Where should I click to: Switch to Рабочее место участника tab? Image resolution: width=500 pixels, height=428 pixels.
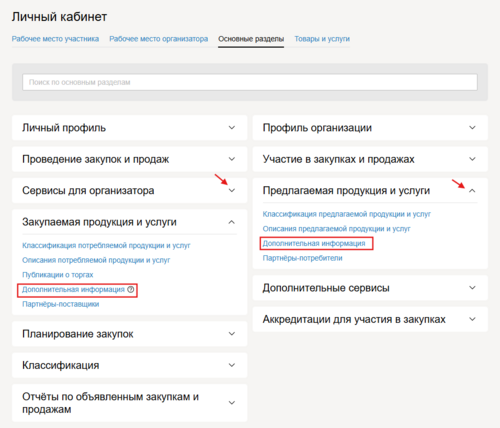(x=55, y=39)
